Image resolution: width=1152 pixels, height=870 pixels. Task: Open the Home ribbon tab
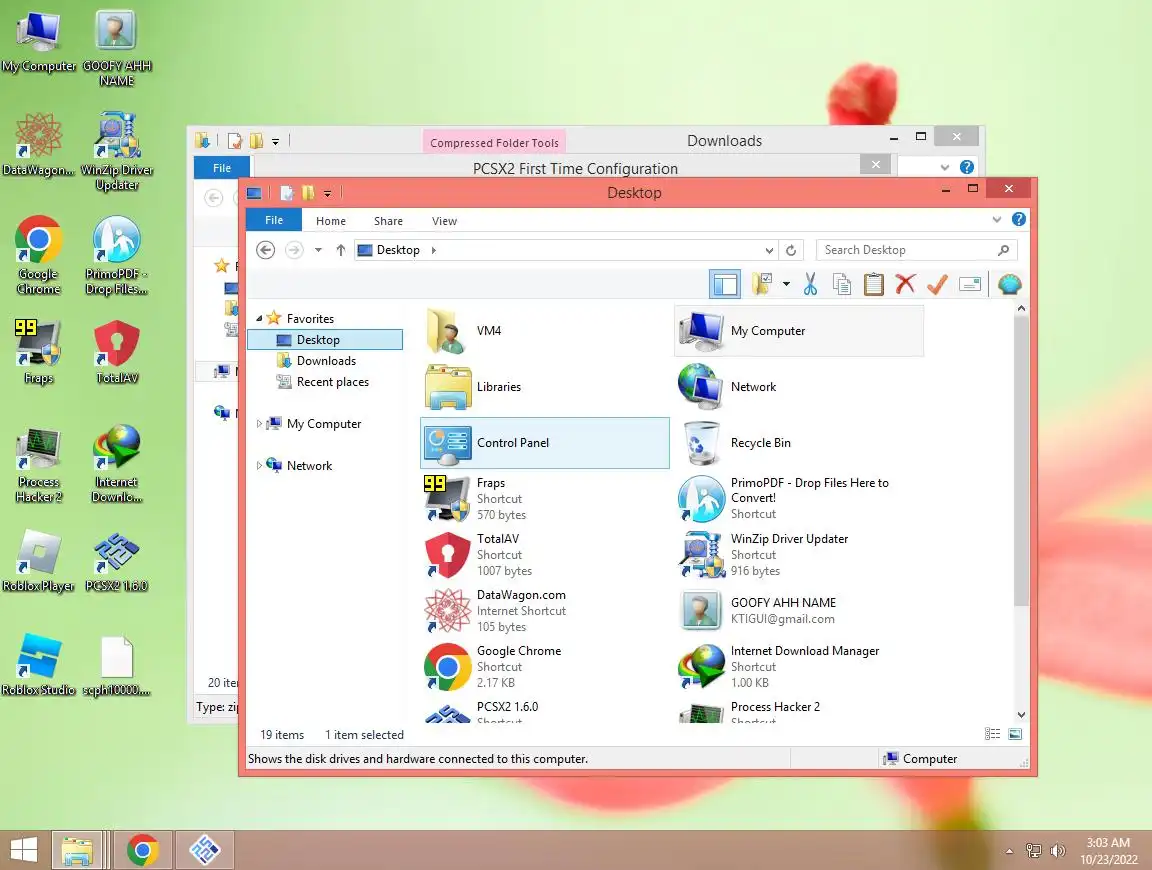coord(331,221)
